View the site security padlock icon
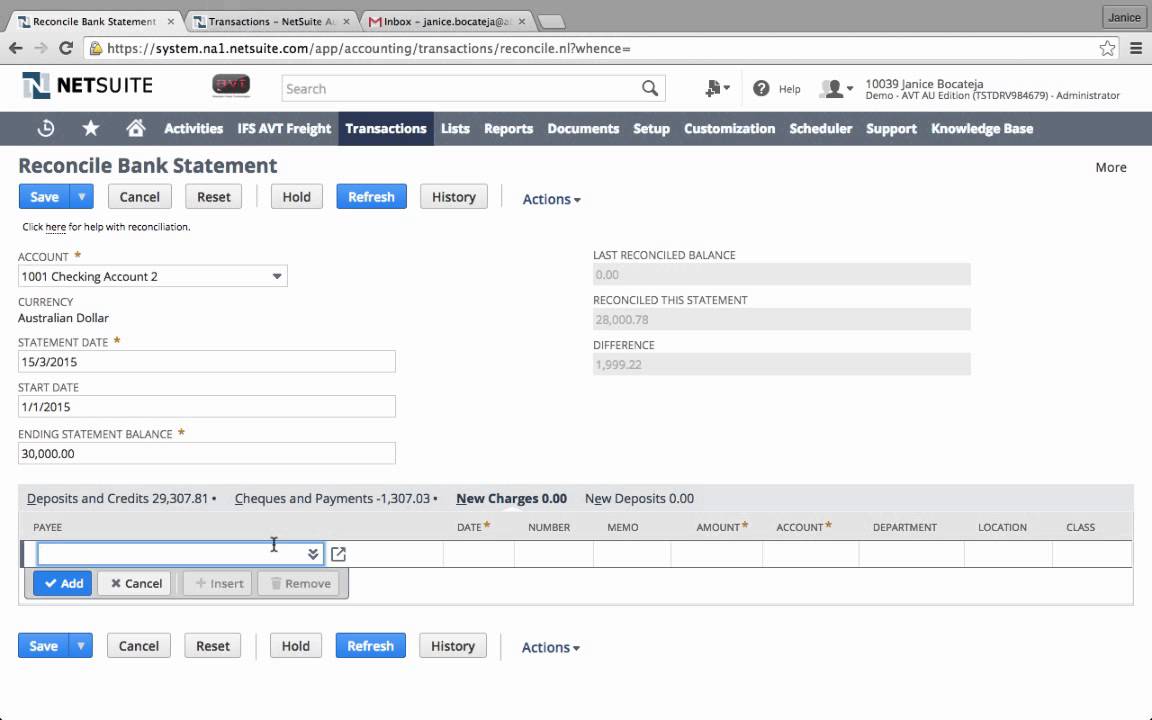This screenshot has height=720, width=1152. (x=96, y=48)
